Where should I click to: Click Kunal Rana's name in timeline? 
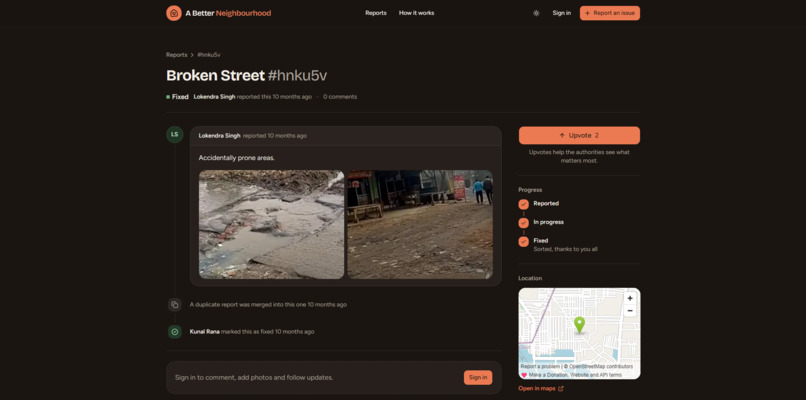point(205,332)
